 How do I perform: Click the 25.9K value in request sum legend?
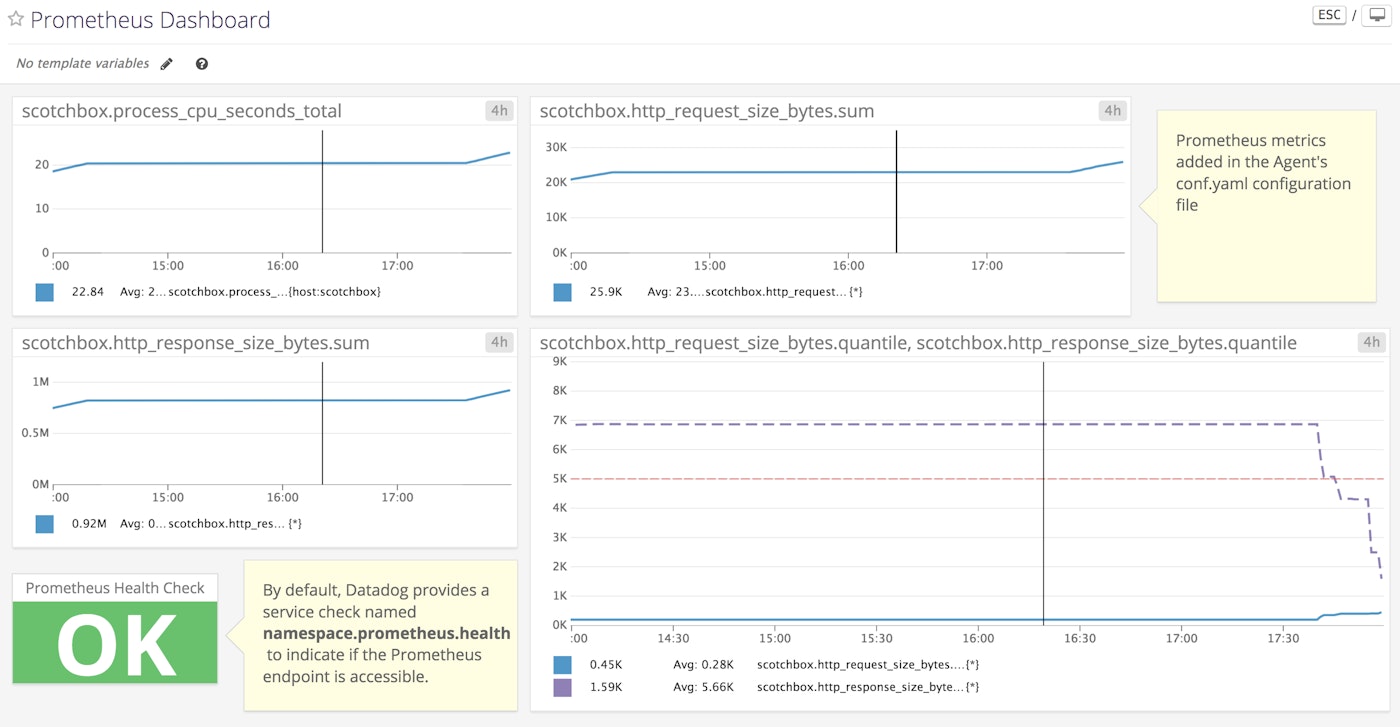[607, 292]
